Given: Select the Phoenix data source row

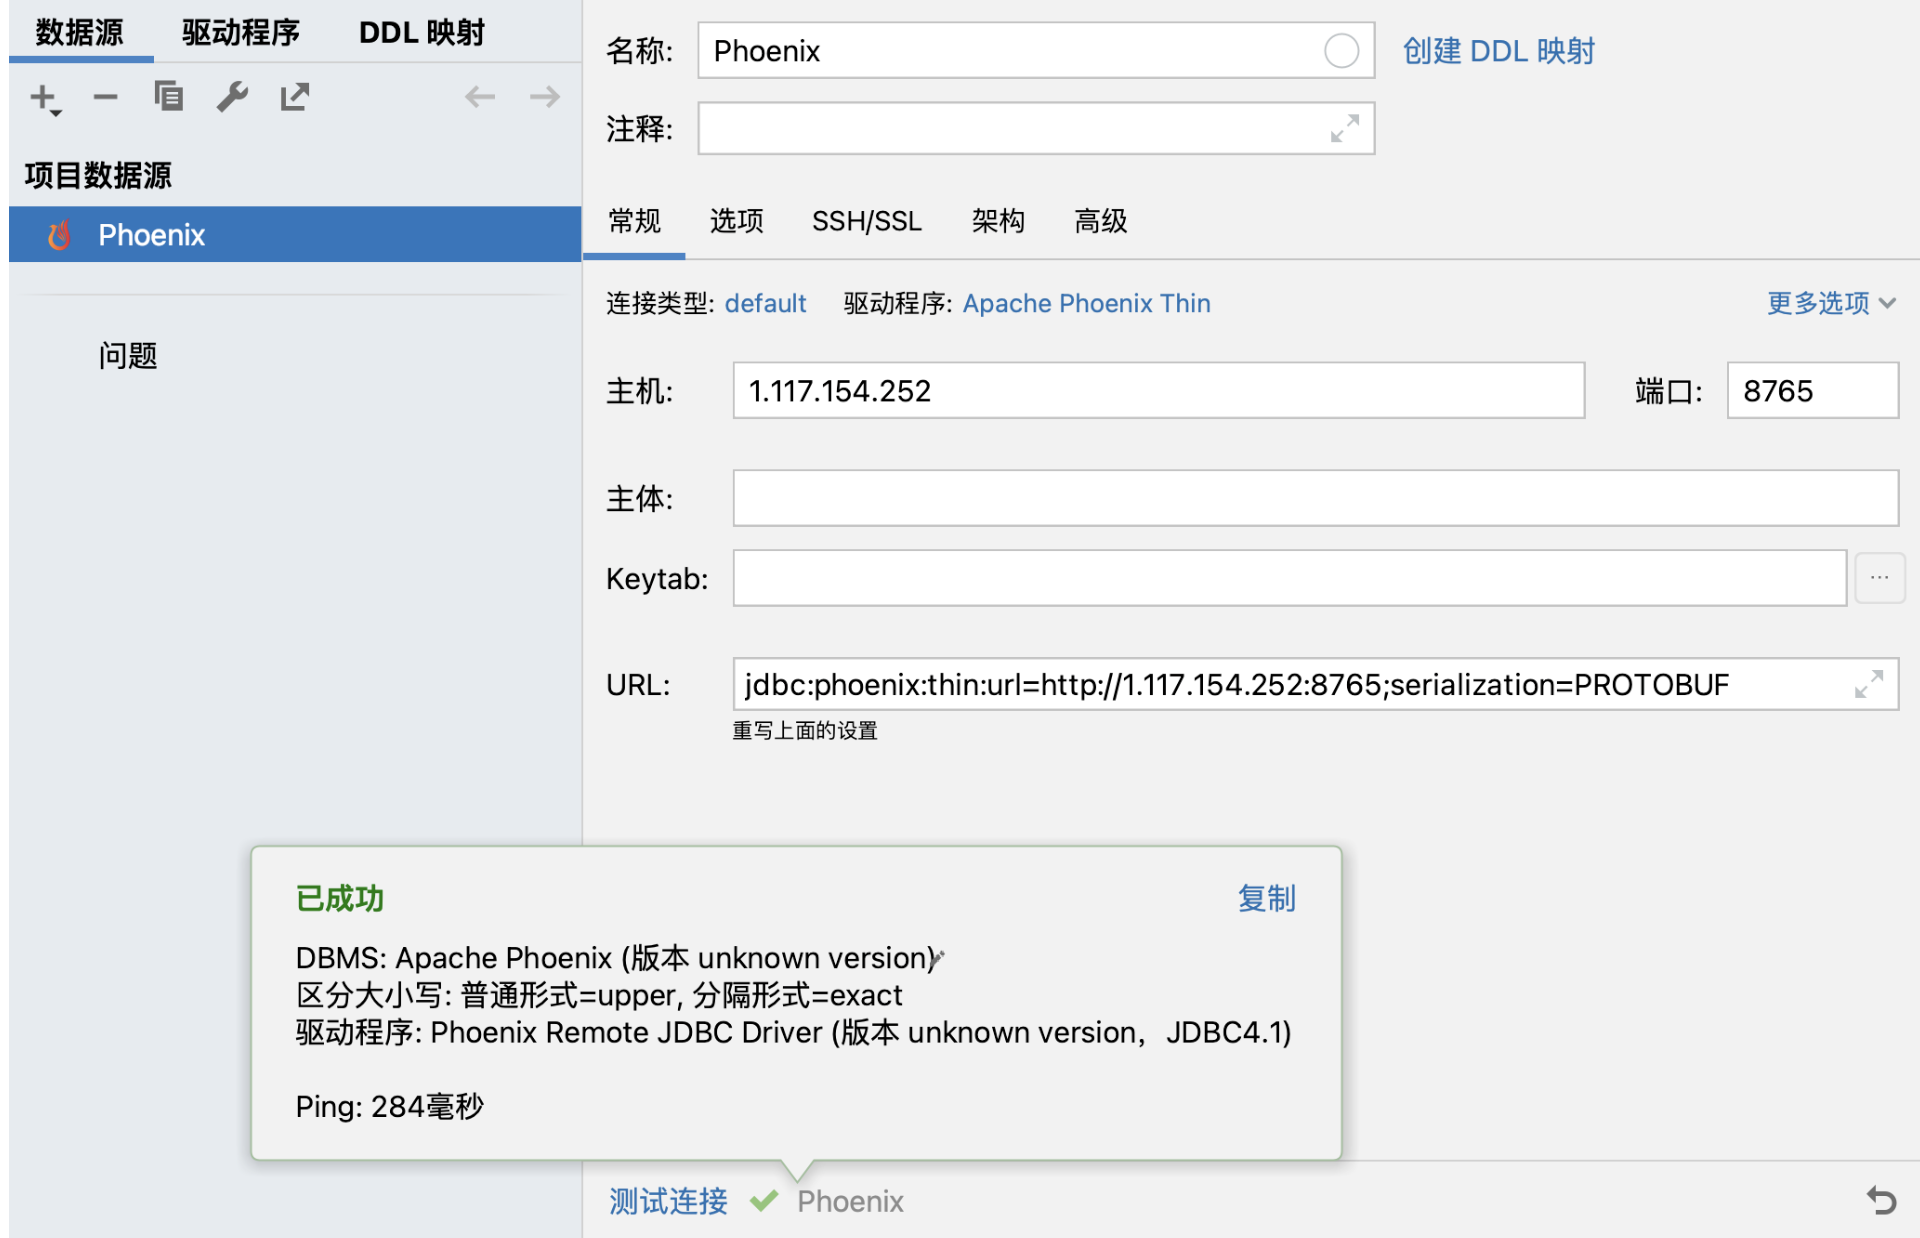Looking at the screenshot, I should [x=295, y=235].
